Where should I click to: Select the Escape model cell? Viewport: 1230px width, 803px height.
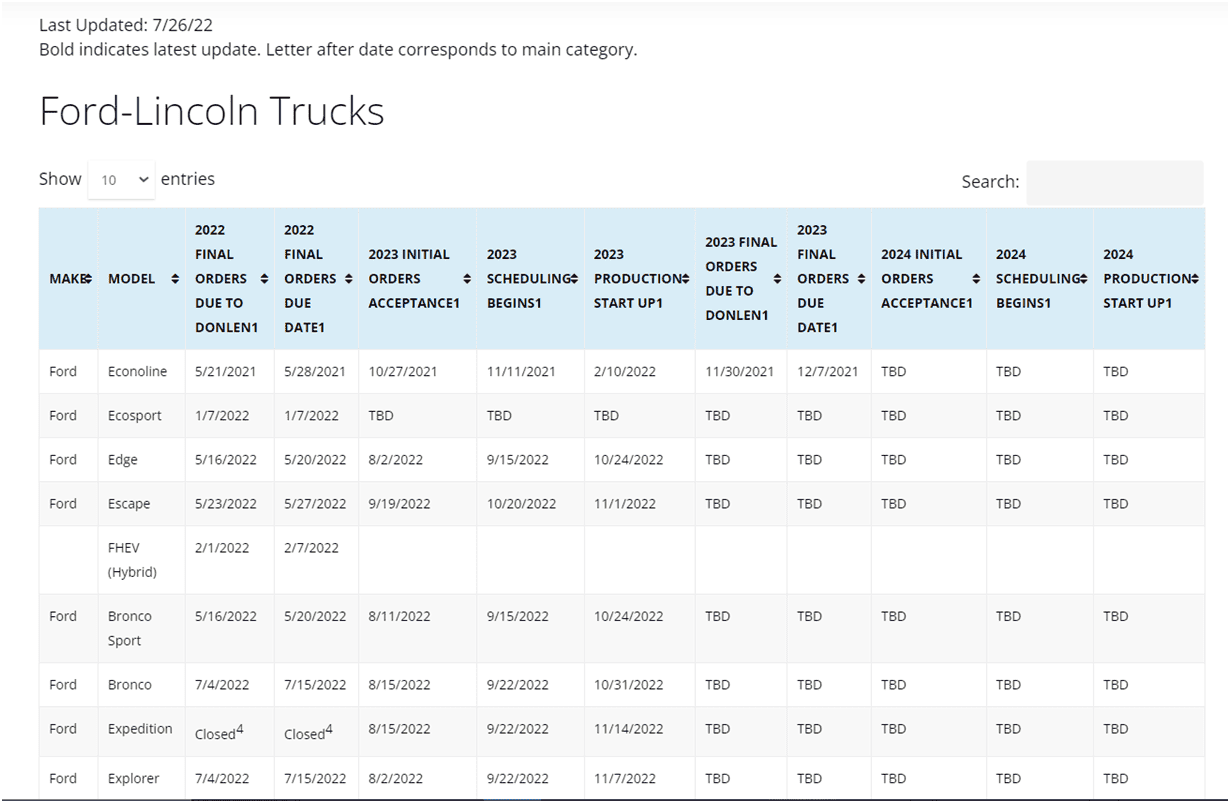coord(141,504)
